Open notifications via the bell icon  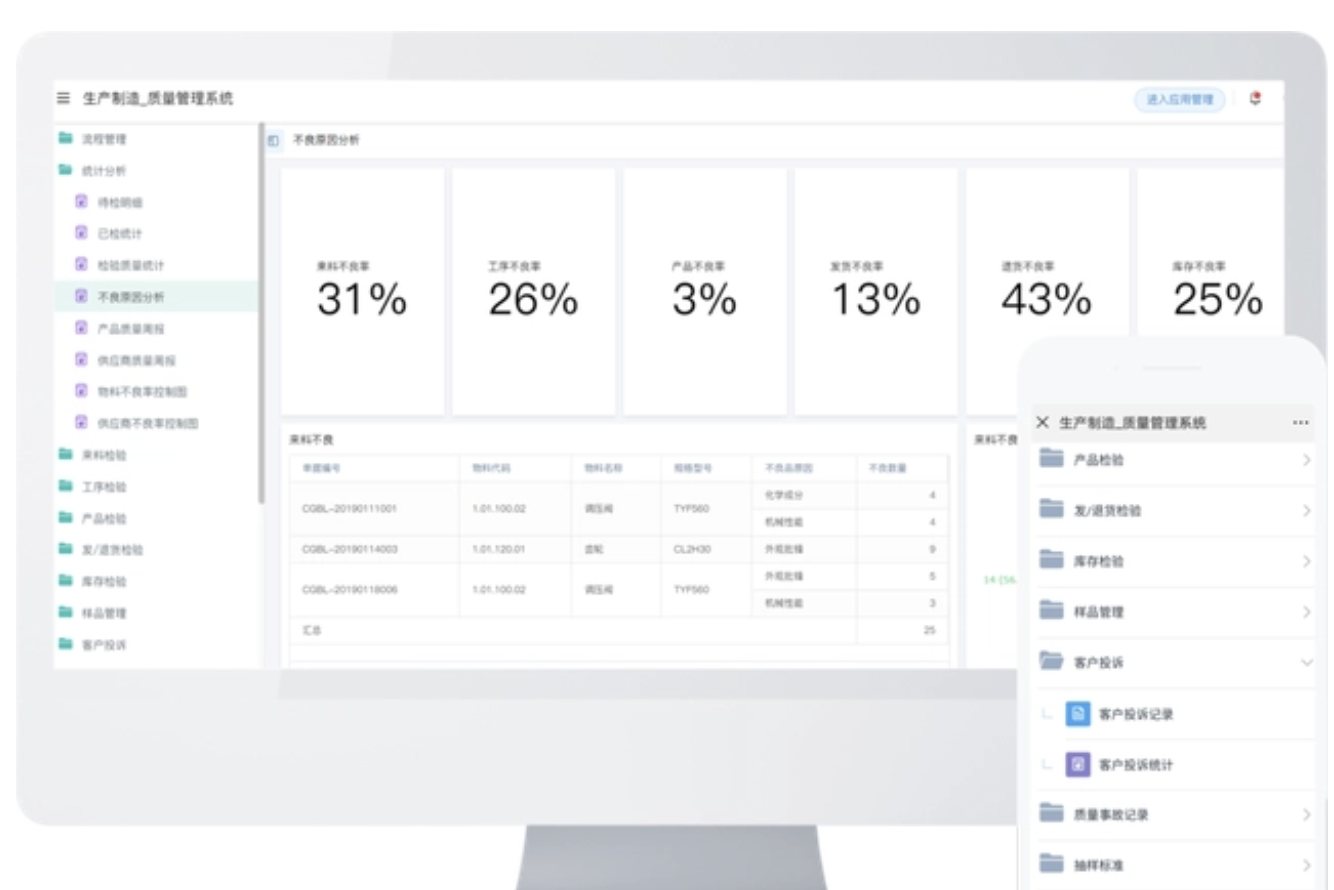(x=1256, y=99)
